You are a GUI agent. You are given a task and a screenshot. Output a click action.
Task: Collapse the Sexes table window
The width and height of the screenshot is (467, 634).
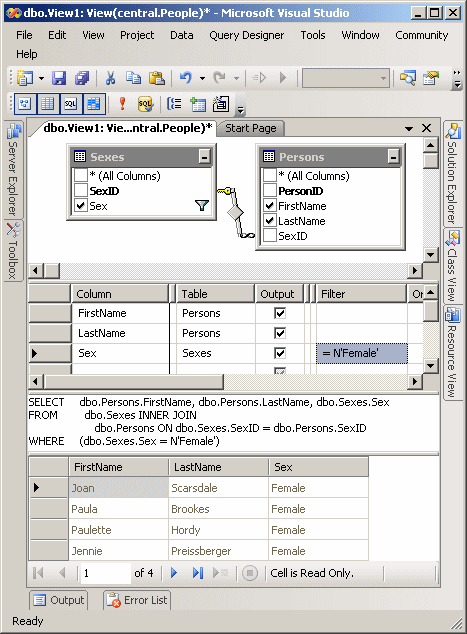point(205,156)
